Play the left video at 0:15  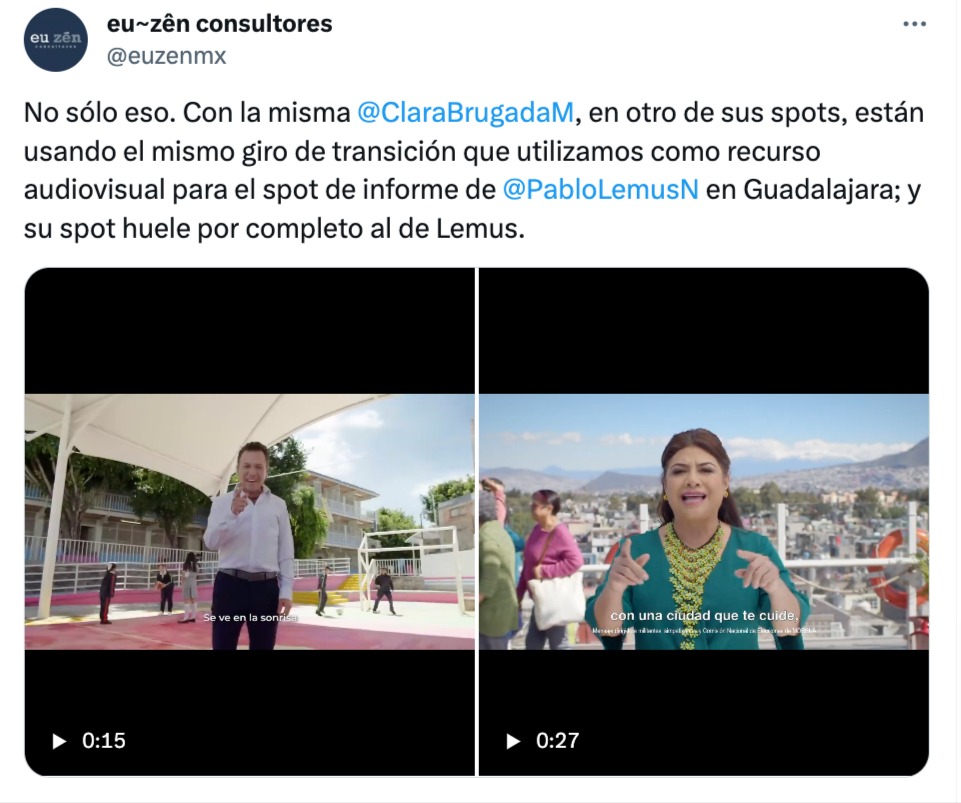[x=59, y=741]
